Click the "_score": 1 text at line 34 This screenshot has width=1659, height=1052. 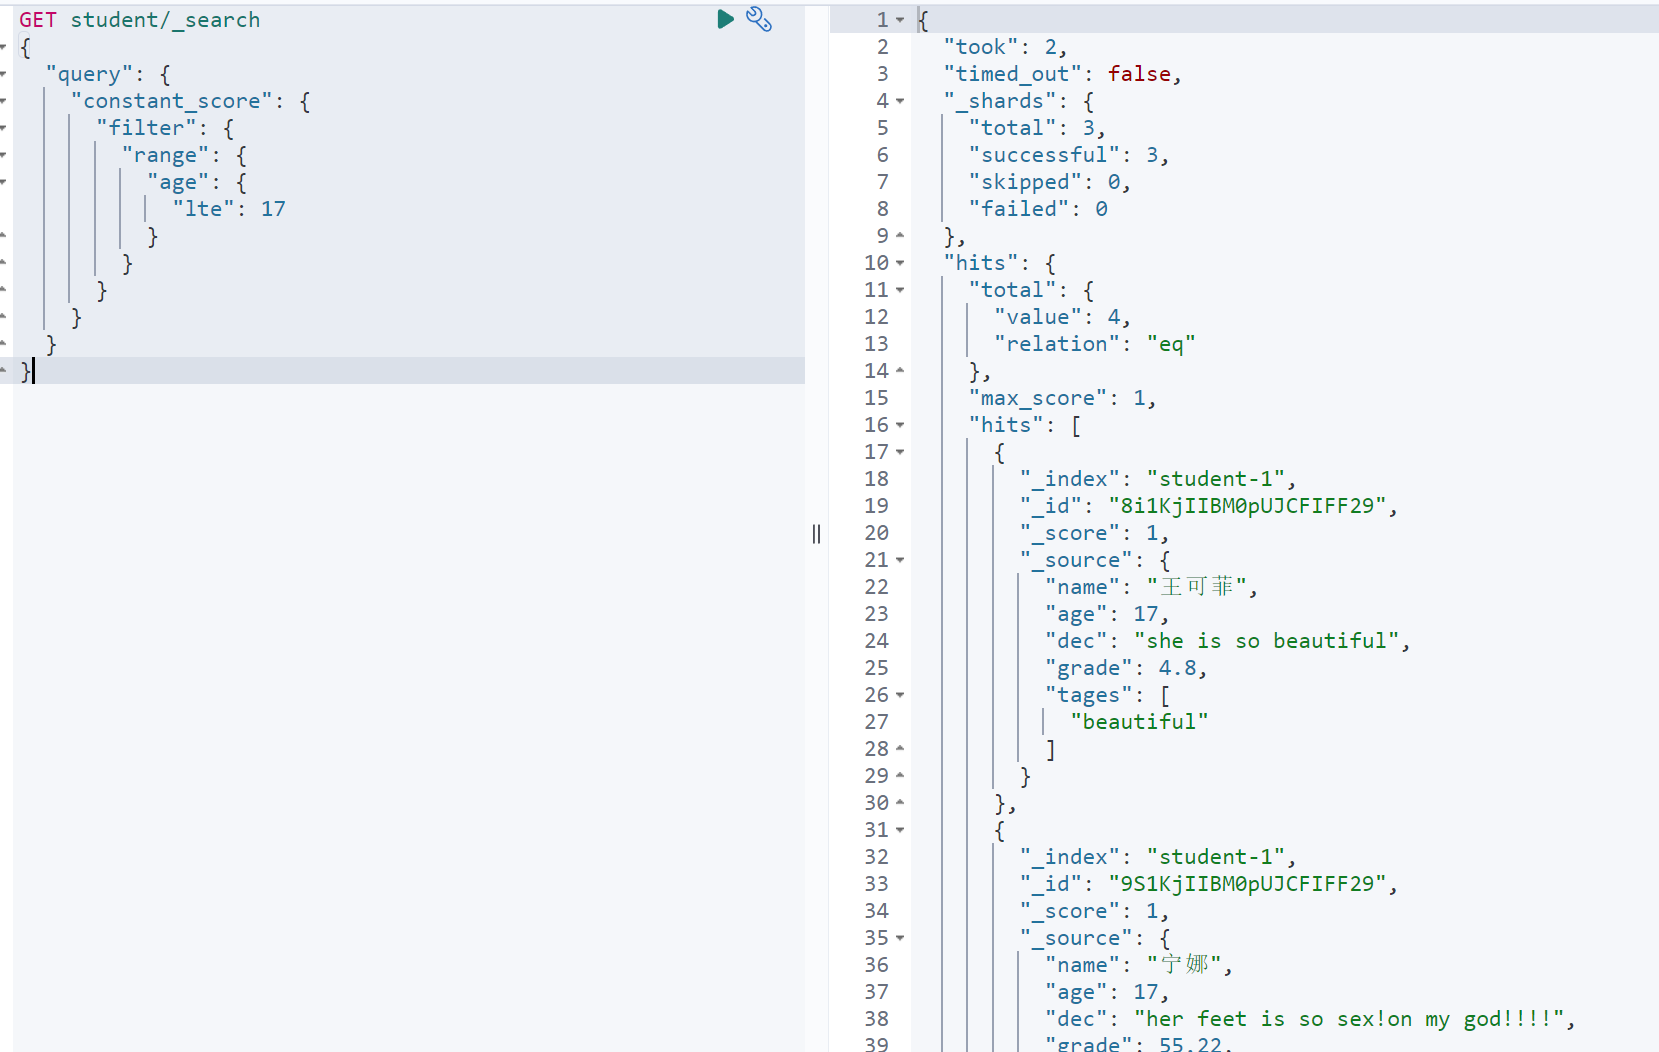point(1094,911)
